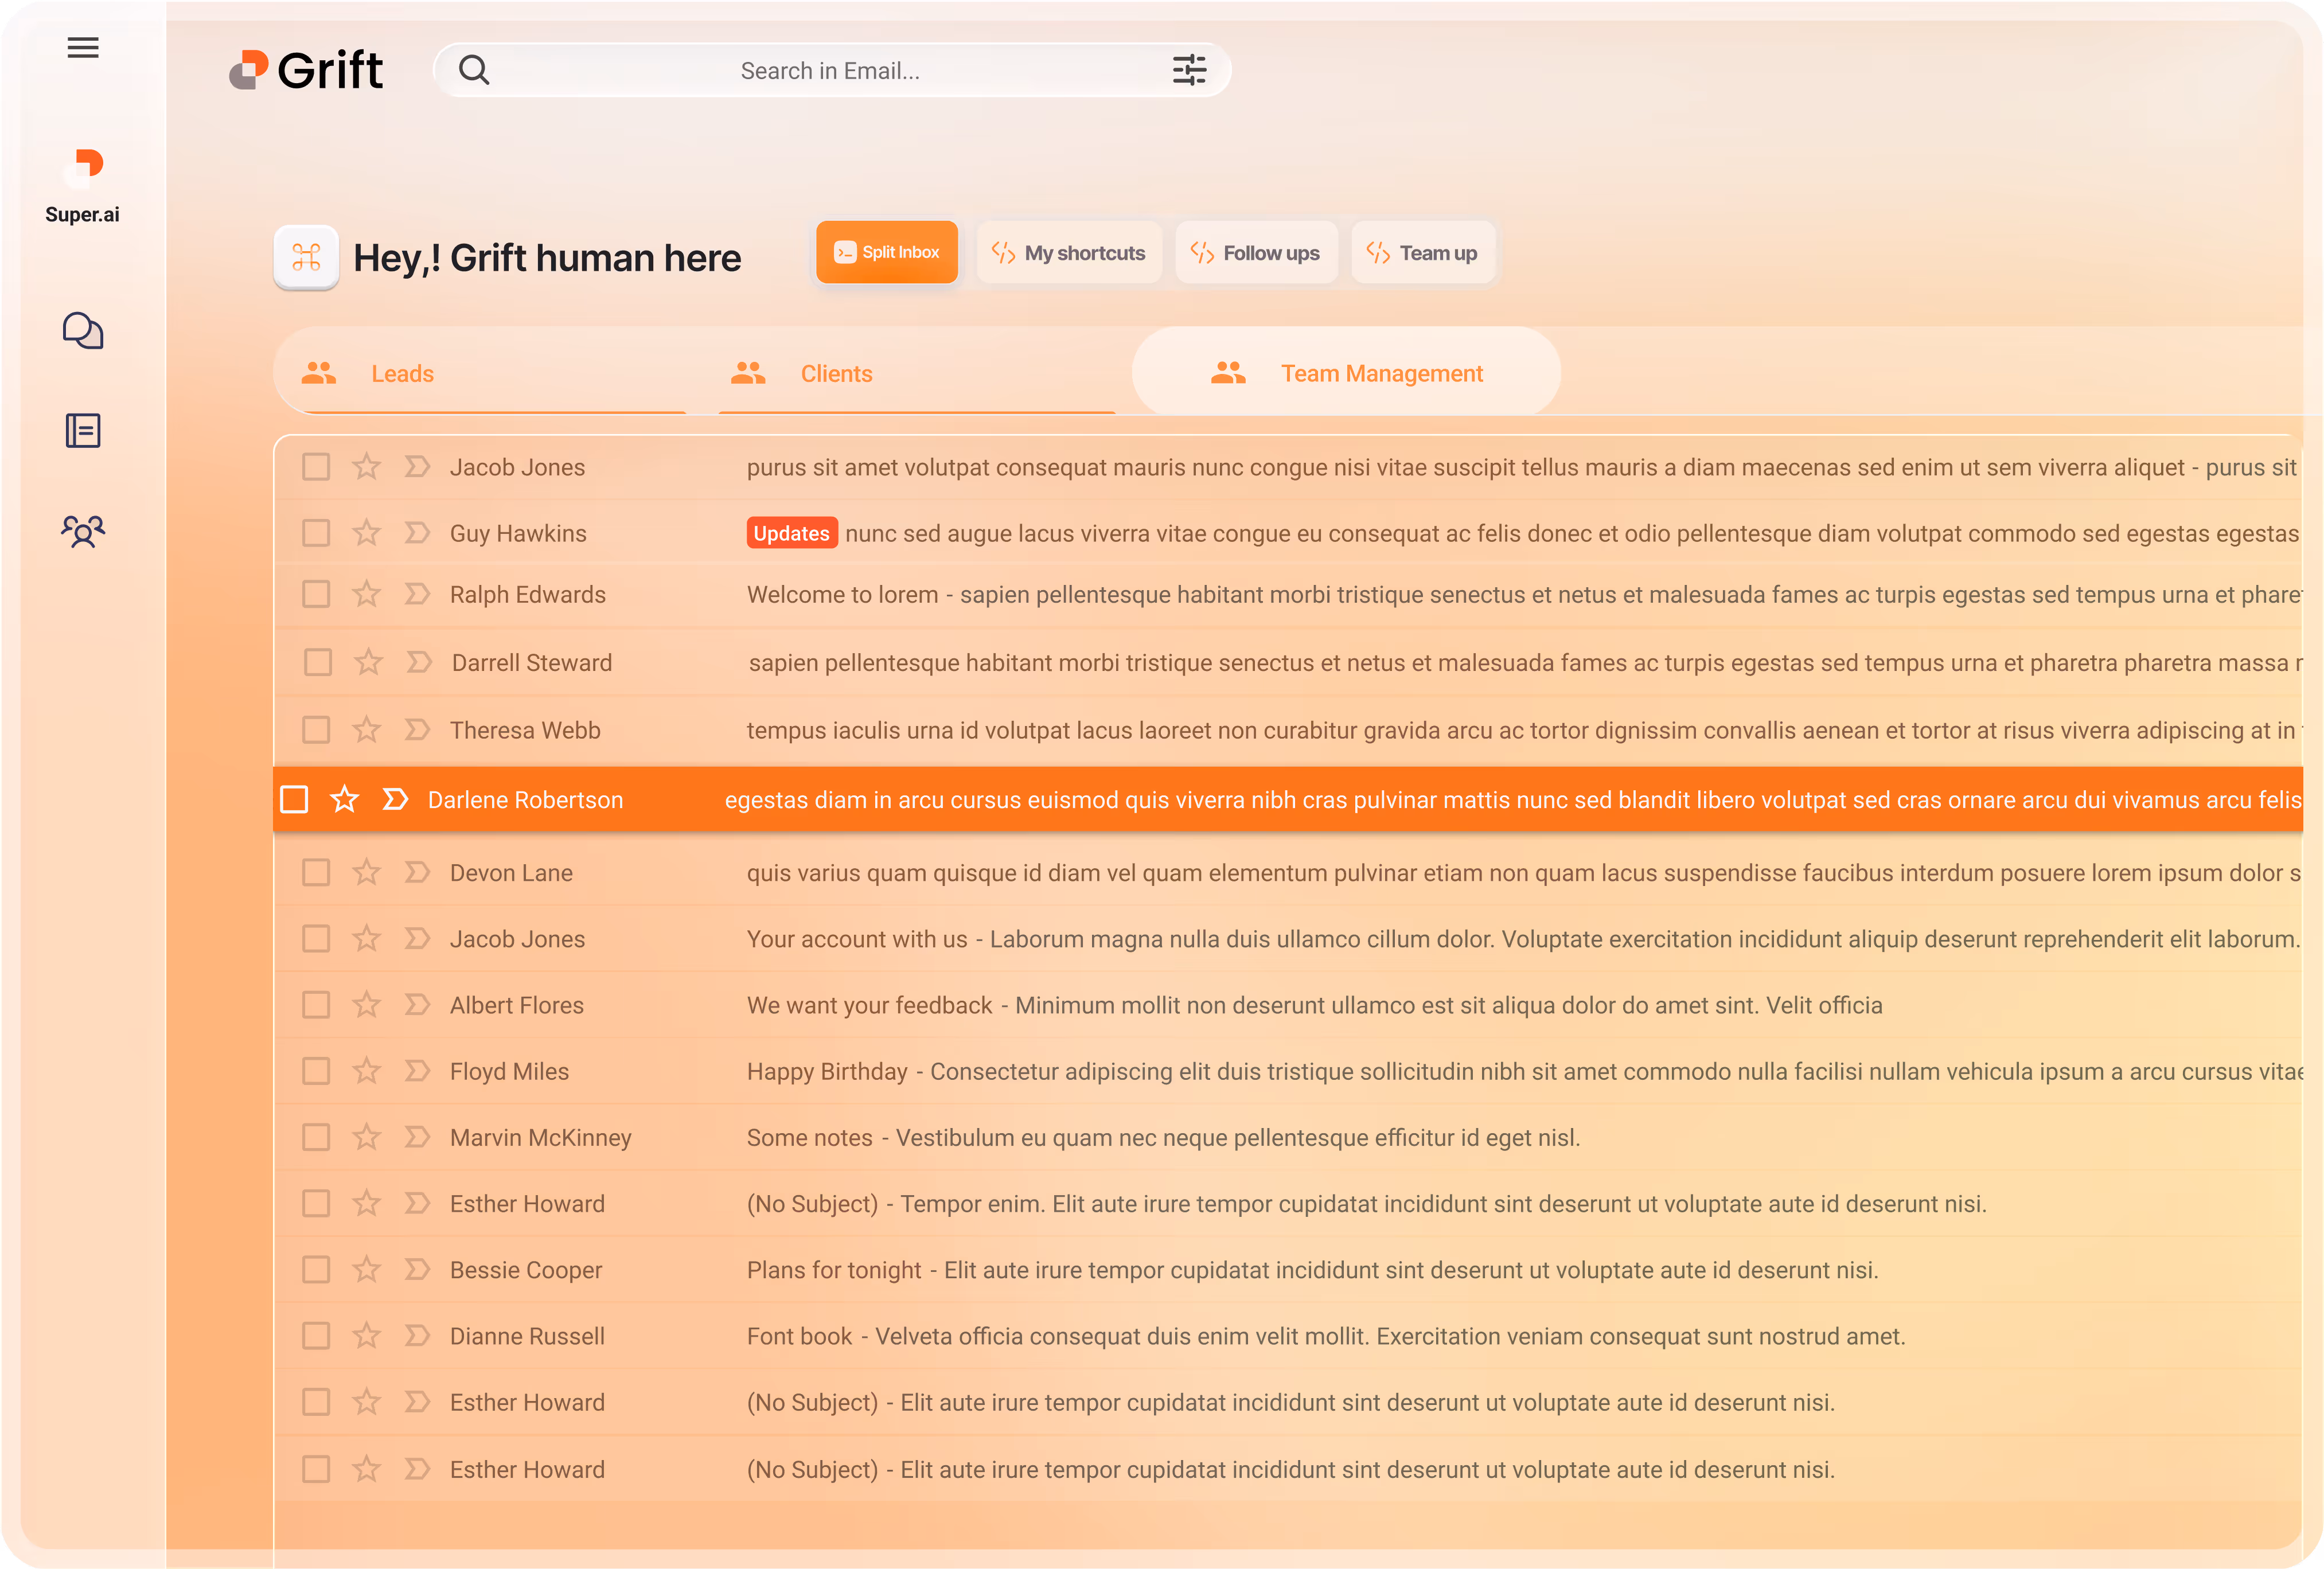The height and width of the screenshot is (1569, 2324).
Task: Mark Ralph Edwards email as important
Action: pyautogui.click(x=417, y=594)
